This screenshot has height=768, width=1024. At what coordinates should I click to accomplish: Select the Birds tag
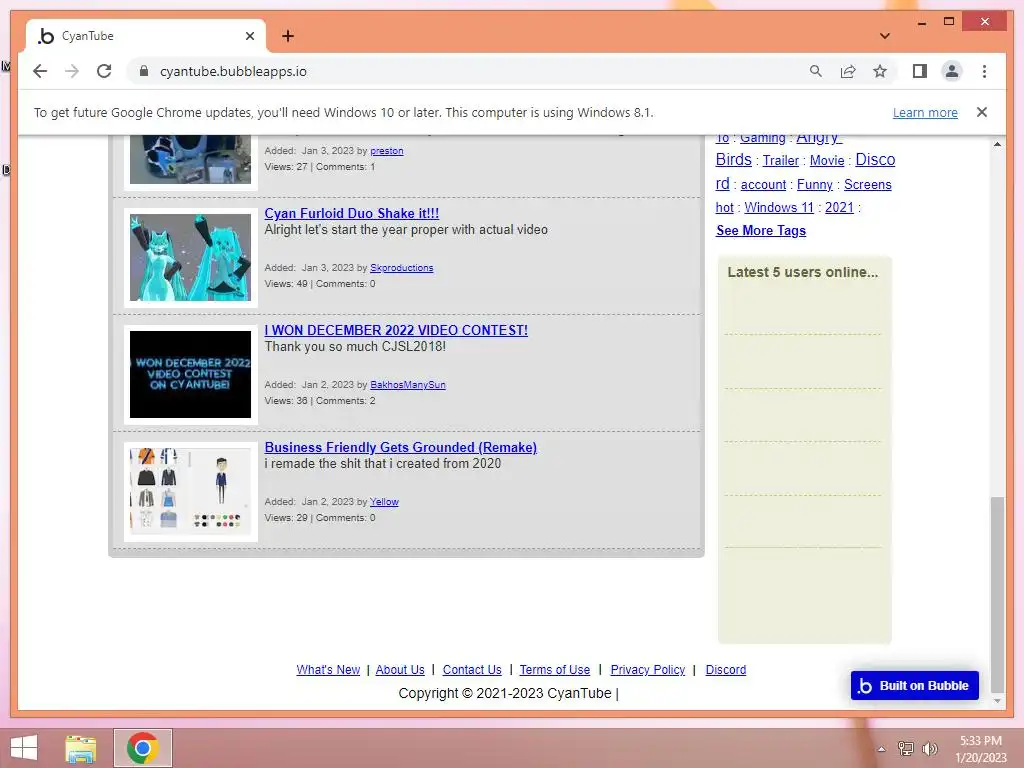(733, 159)
